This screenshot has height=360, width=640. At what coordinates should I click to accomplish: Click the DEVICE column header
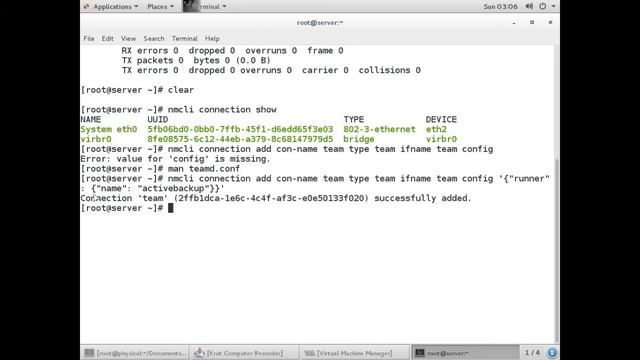click(441, 120)
